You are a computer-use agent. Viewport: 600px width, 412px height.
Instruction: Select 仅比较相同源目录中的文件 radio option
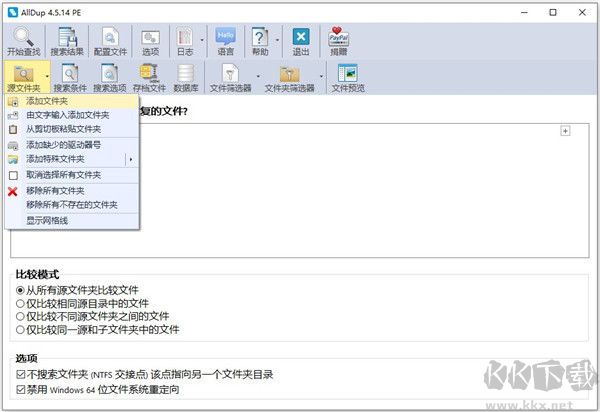coord(20,304)
